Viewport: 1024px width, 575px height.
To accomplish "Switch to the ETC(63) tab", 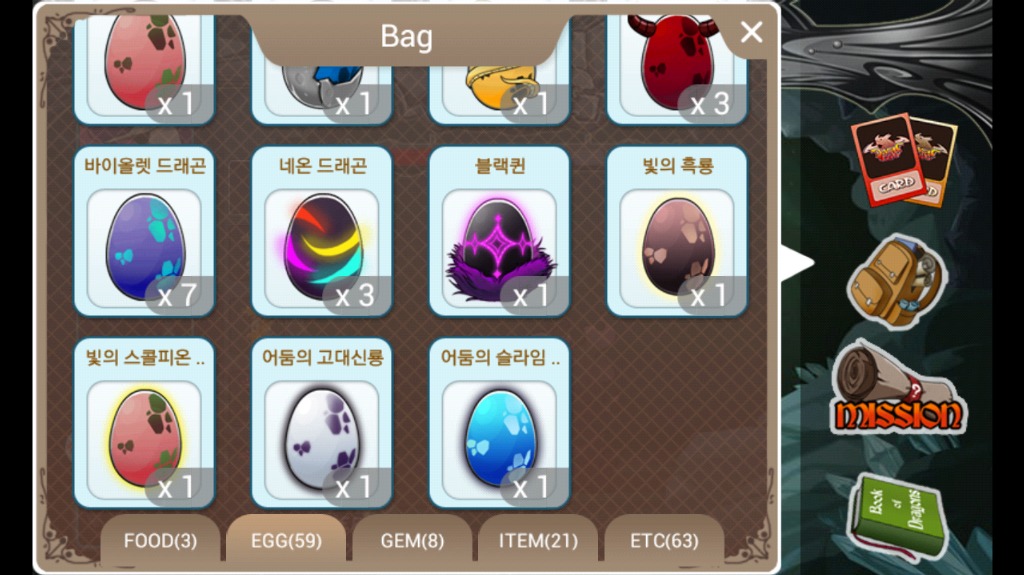I will click(x=664, y=540).
